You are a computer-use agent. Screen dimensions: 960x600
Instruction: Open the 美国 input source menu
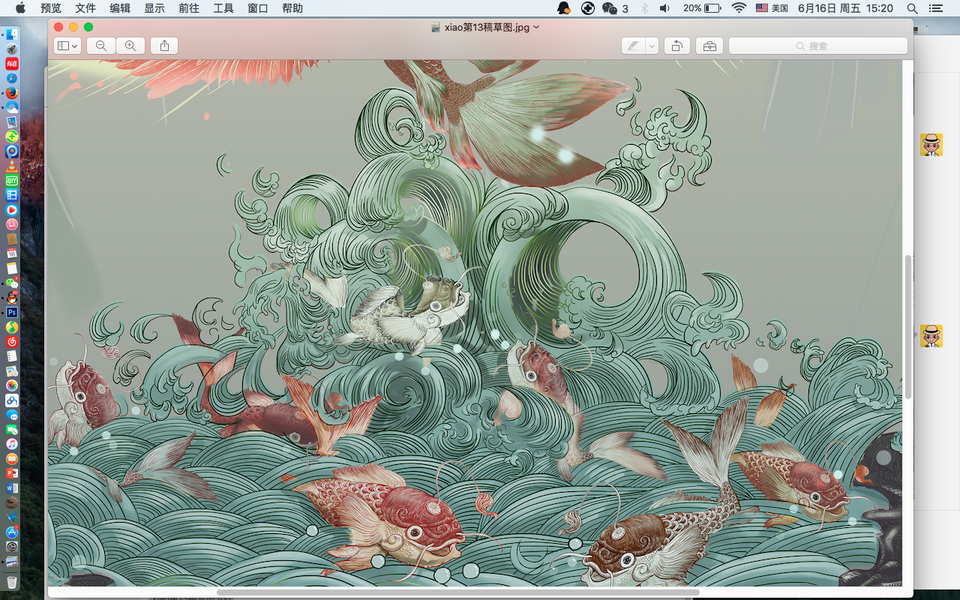[772, 8]
